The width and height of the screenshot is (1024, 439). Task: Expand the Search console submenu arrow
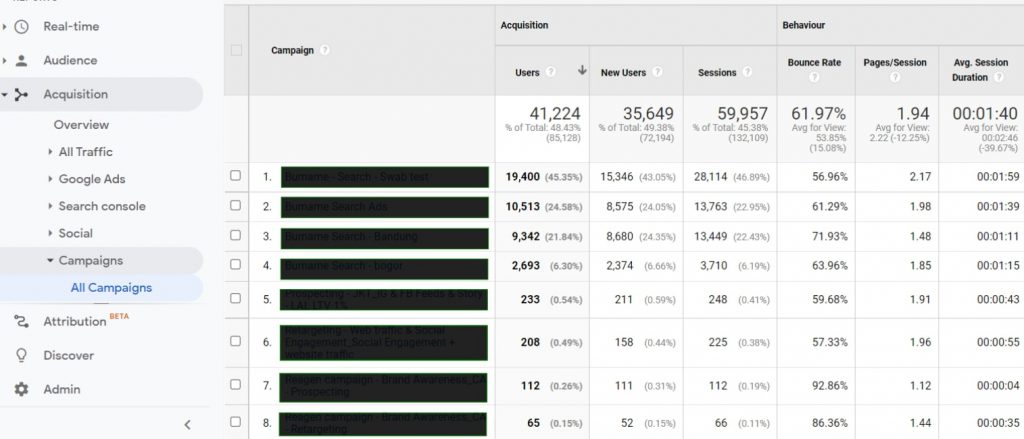[50, 206]
